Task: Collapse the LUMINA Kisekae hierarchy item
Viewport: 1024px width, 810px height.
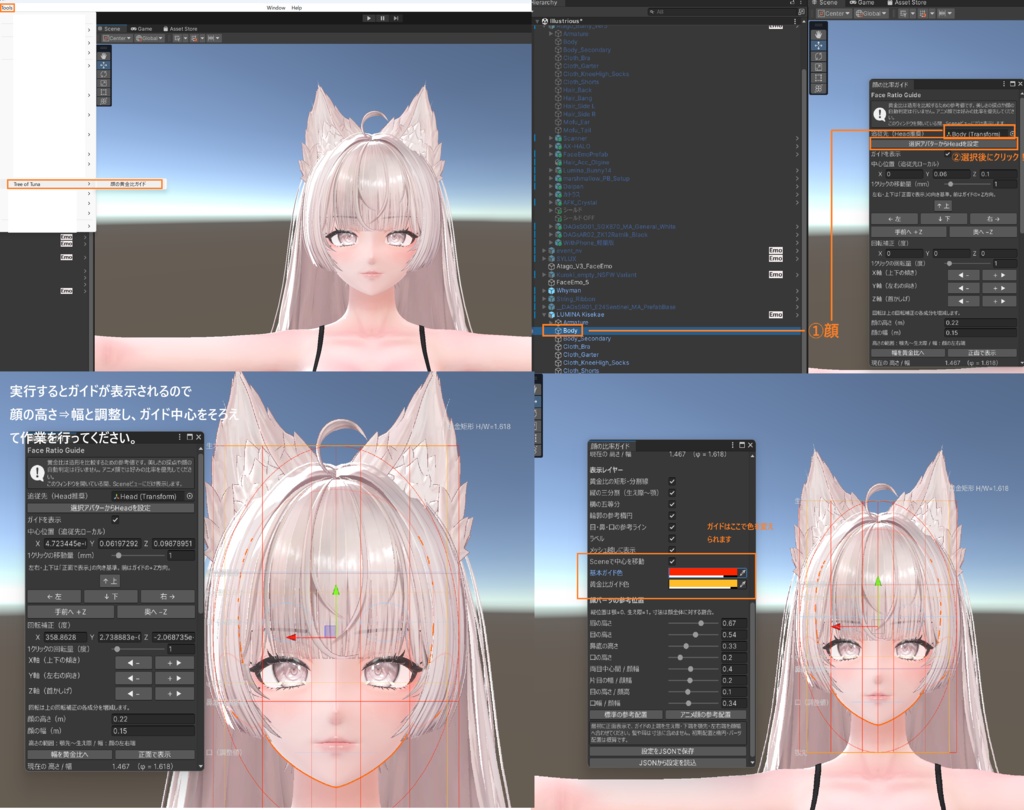Action: (x=545, y=315)
